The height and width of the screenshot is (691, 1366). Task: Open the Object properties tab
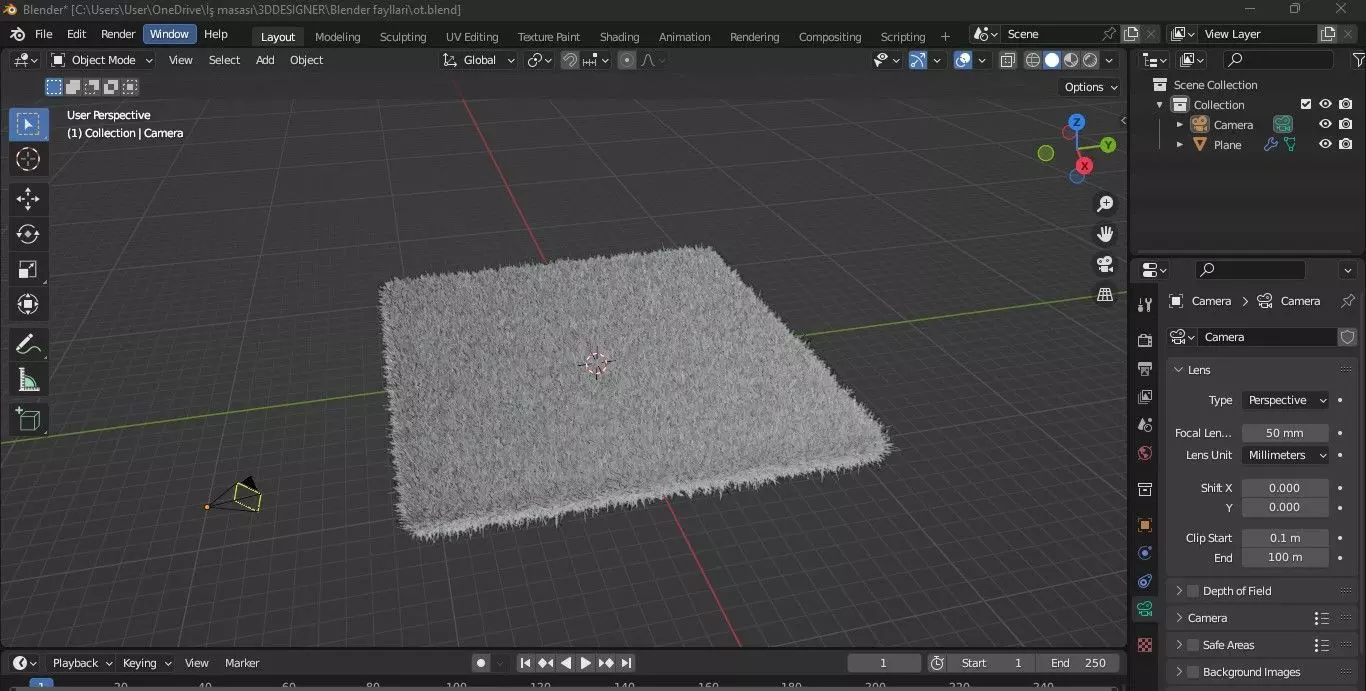1145,525
